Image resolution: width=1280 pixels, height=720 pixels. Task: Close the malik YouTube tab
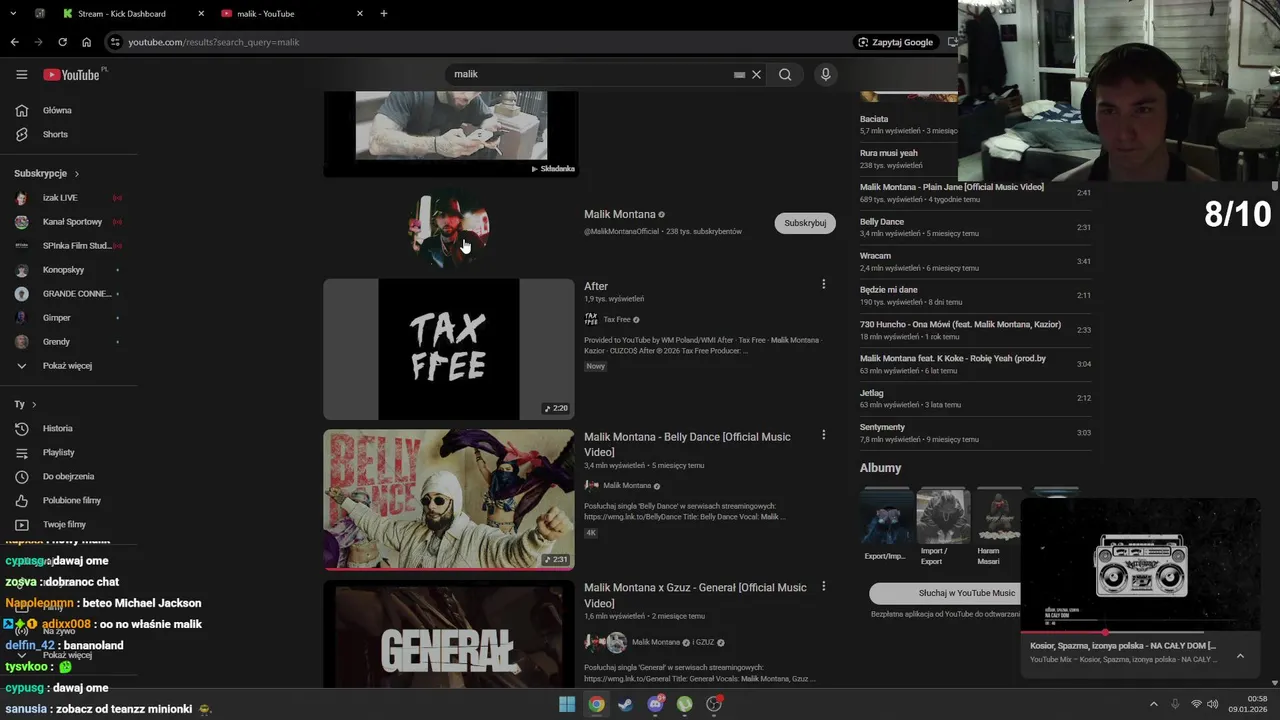click(360, 14)
